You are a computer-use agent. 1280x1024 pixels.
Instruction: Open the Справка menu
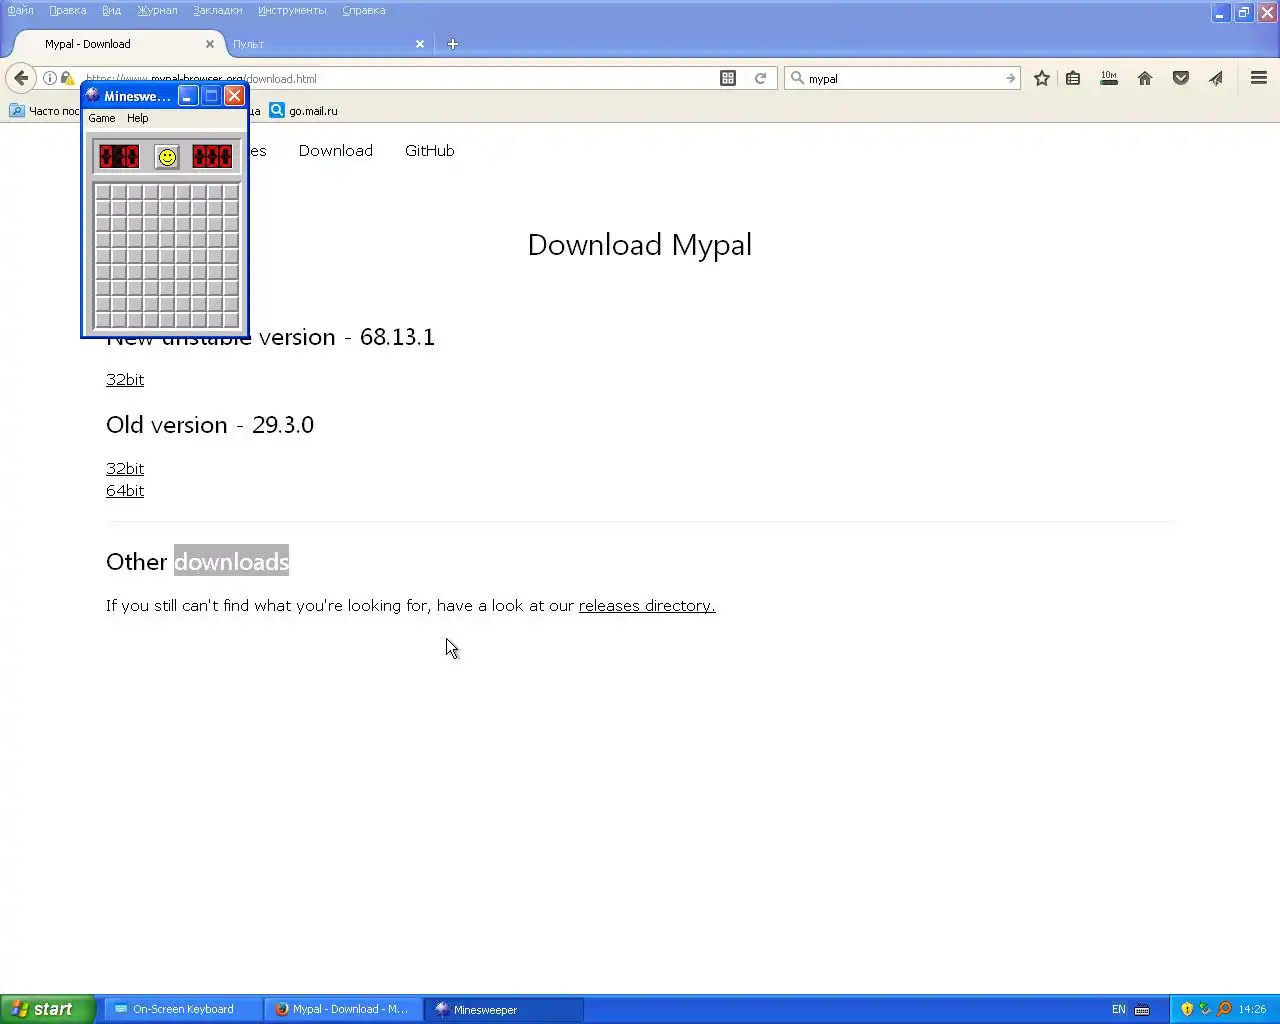pyautogui.click(x=364, y=10)
